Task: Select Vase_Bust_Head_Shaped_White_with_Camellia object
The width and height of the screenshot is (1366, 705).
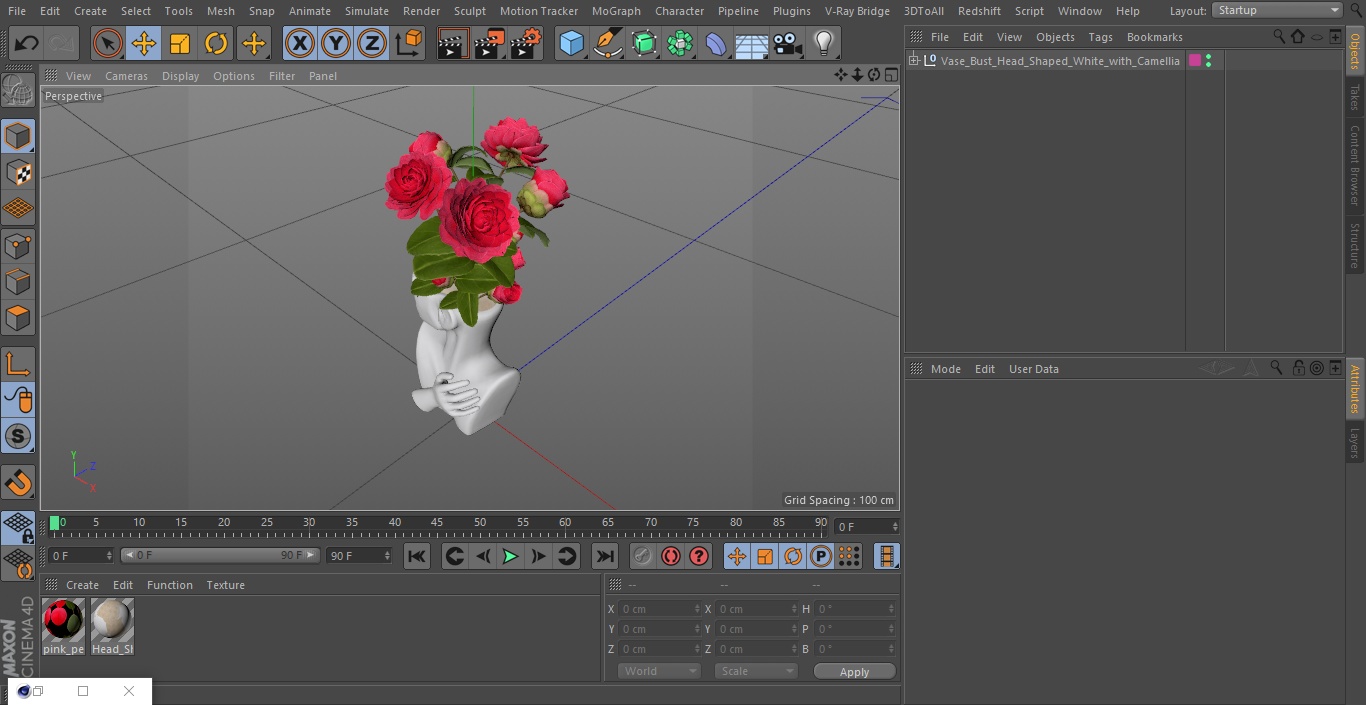Action: coord(1060,61)
